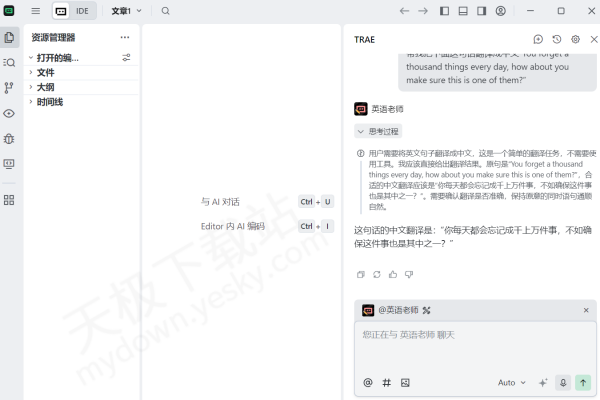This screenshot has width=600, height=400.
Task: Open the Run and Debug bug icon
Action: (9, 139)
